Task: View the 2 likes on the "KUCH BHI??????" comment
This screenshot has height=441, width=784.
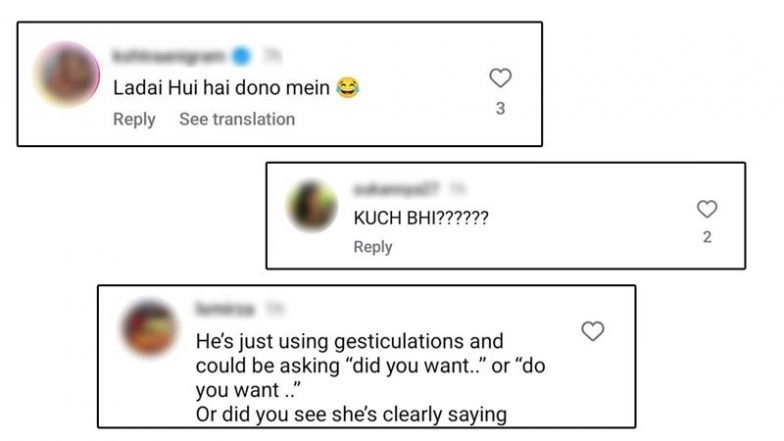Action: pyautogui.click(x=707, y=238)
